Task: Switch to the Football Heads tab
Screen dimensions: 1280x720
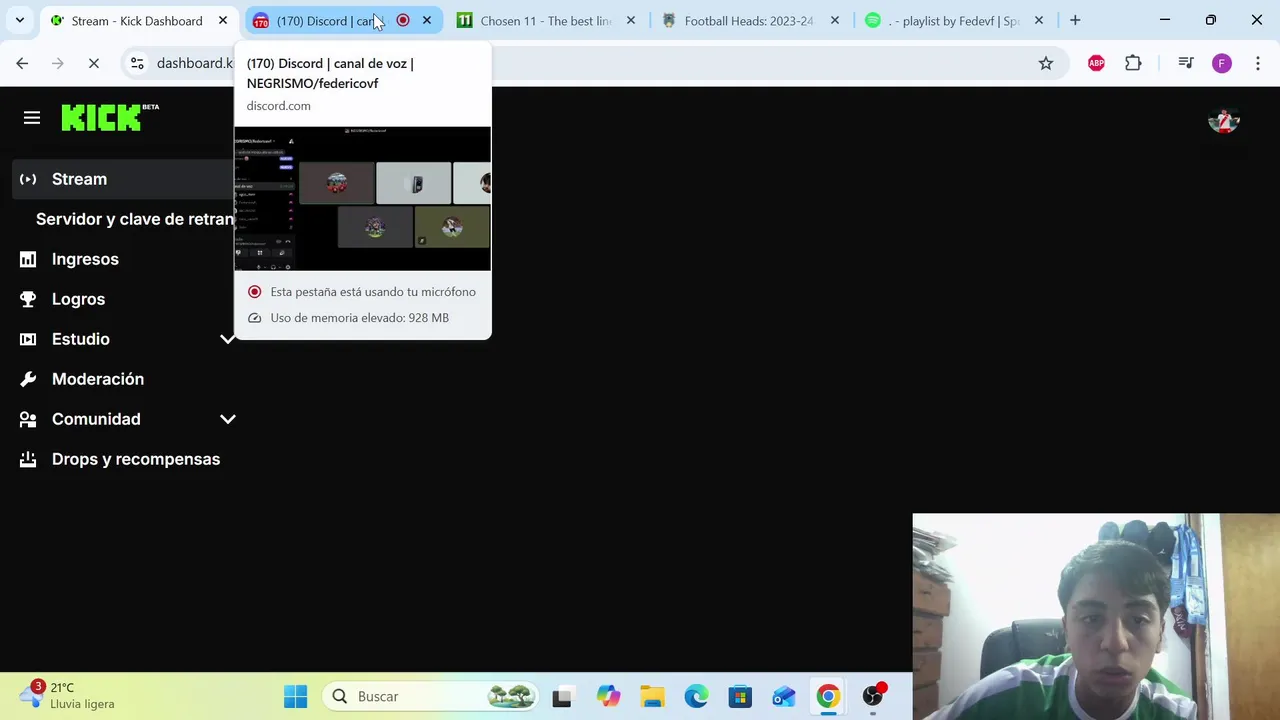Action: [x=748, y=20]
